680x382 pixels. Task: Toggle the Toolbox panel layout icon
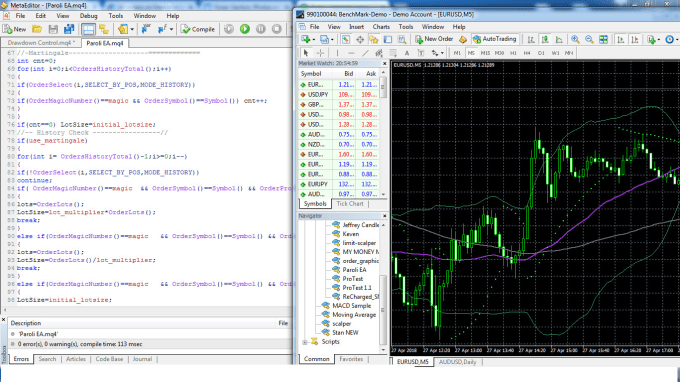(88, 29)
